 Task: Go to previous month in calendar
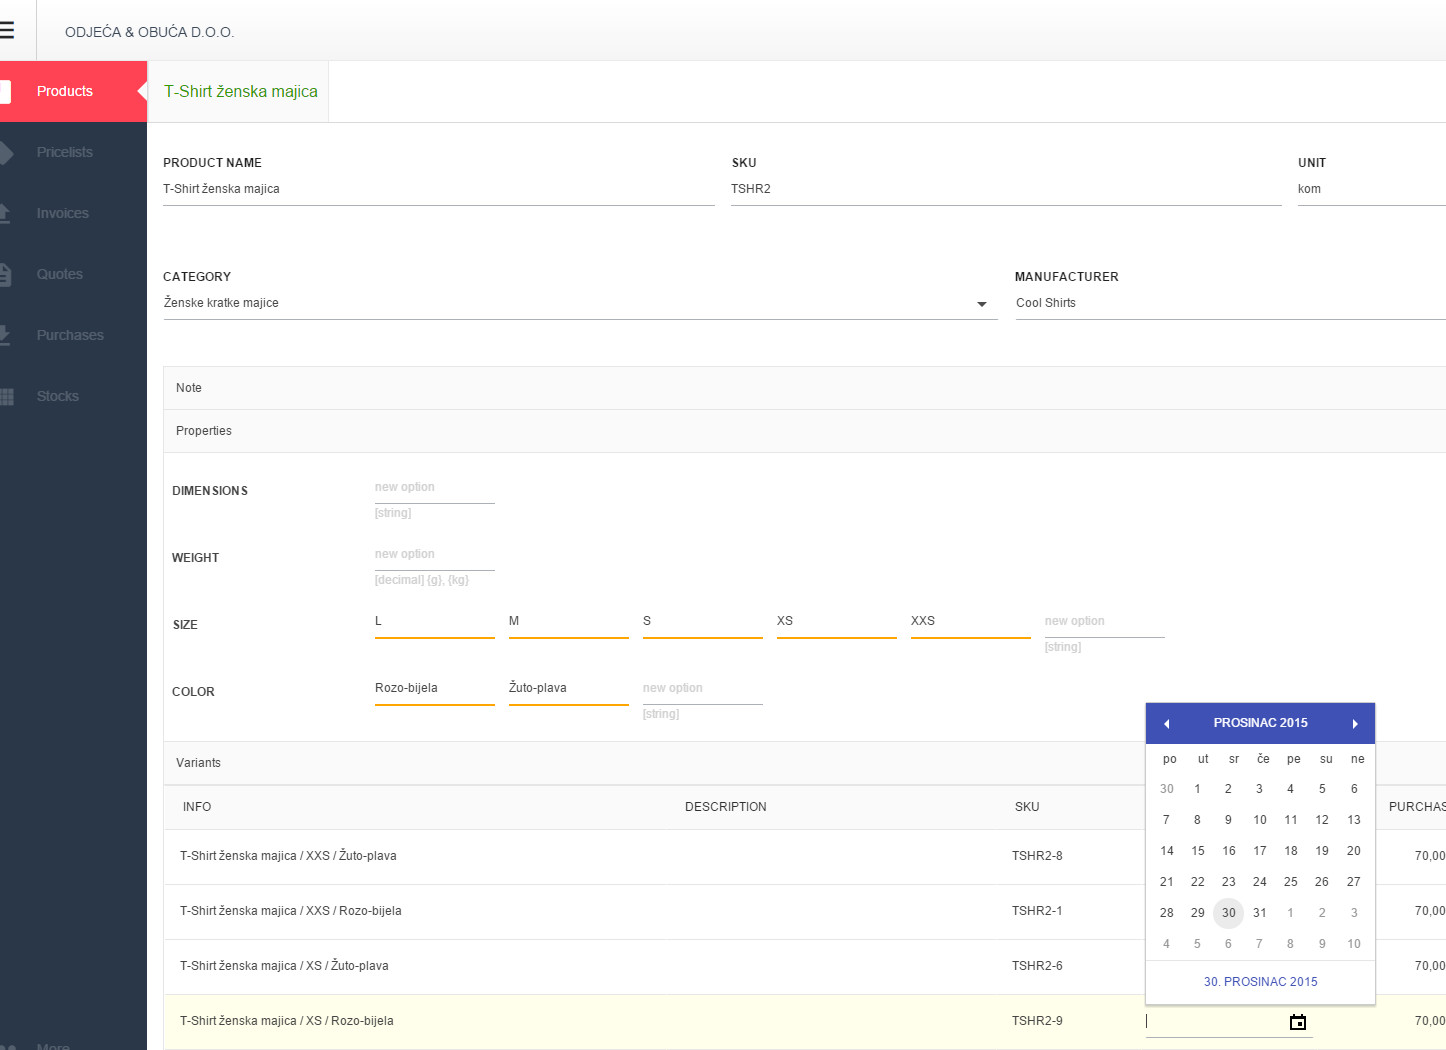[1166, 723]
